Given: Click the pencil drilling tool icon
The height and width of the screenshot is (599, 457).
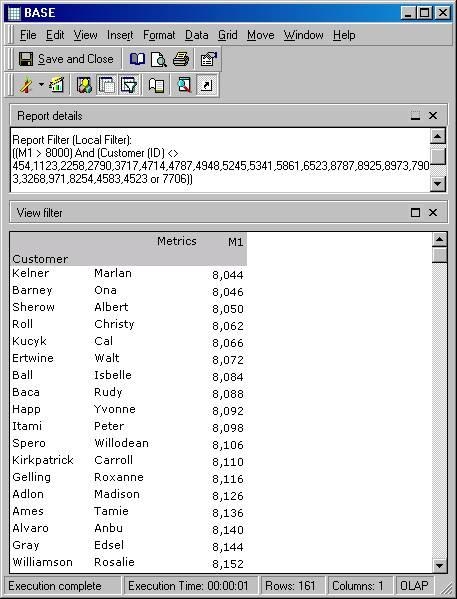Looking at the screenshot, I should tap(26, 85).
